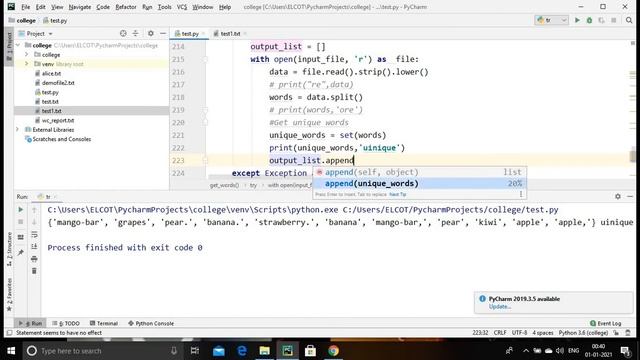Viewport: 640px width, 360px height.
Task: Open the File menu
Action: click(x=25, y=7)
